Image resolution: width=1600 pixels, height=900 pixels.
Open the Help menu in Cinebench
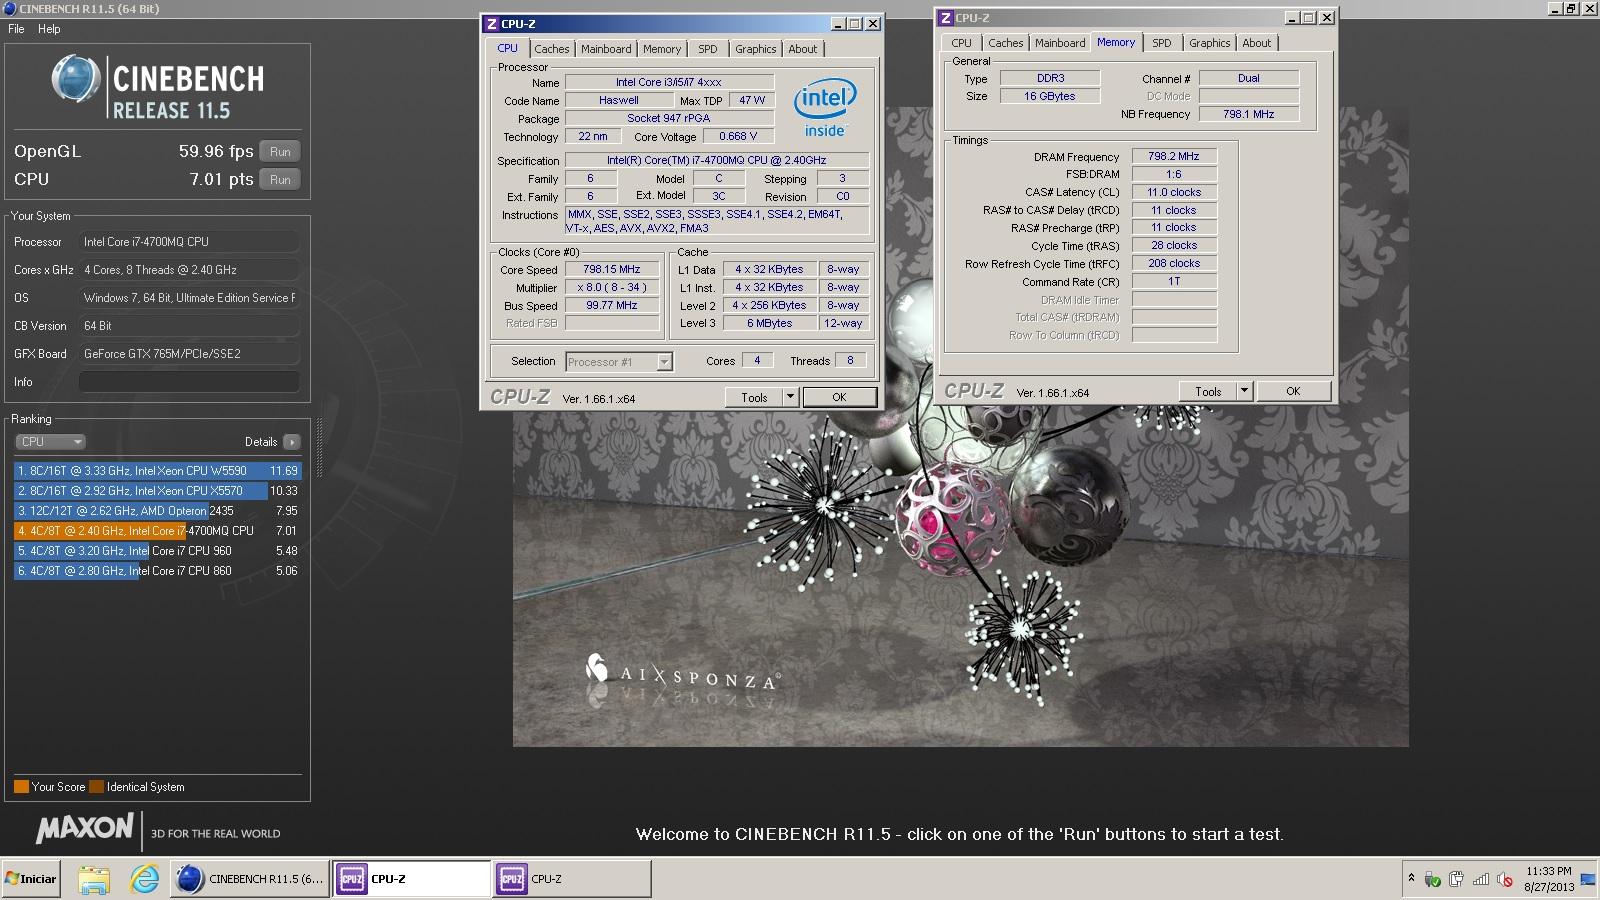point(49,29)
